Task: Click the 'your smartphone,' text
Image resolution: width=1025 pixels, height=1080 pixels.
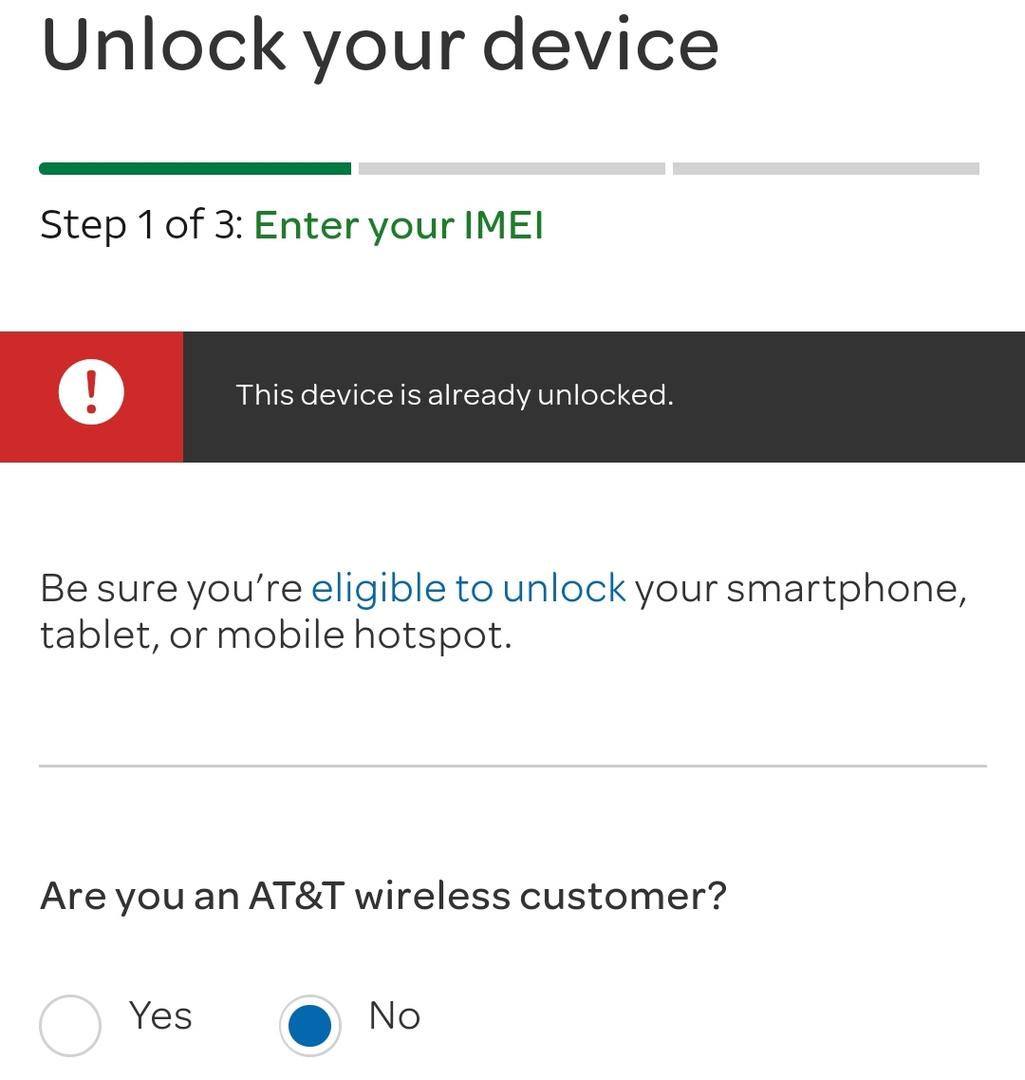Action: click(801, 590)
